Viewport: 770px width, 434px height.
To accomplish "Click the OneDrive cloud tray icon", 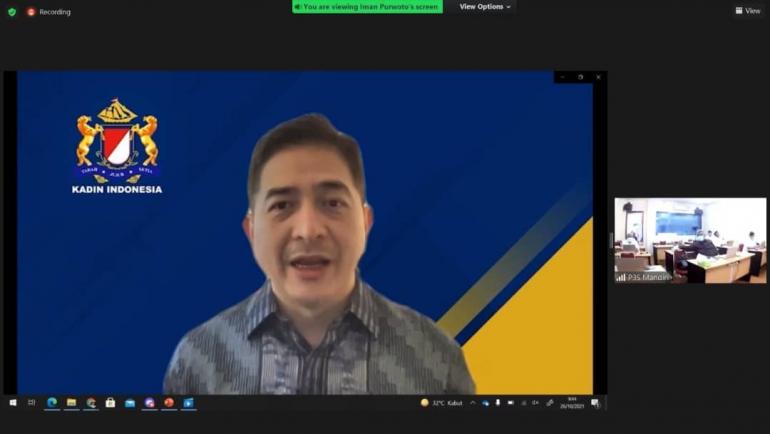I will (486, 403).
